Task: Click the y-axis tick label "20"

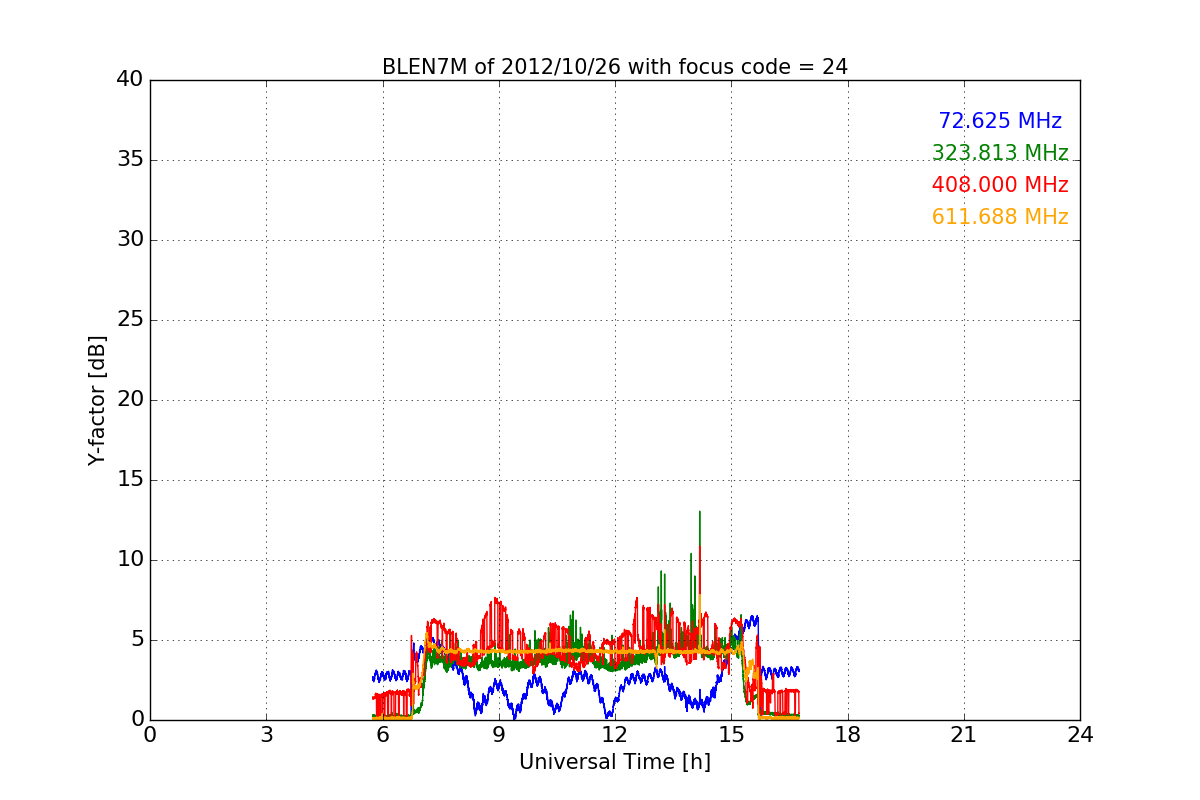Action: 130,400
